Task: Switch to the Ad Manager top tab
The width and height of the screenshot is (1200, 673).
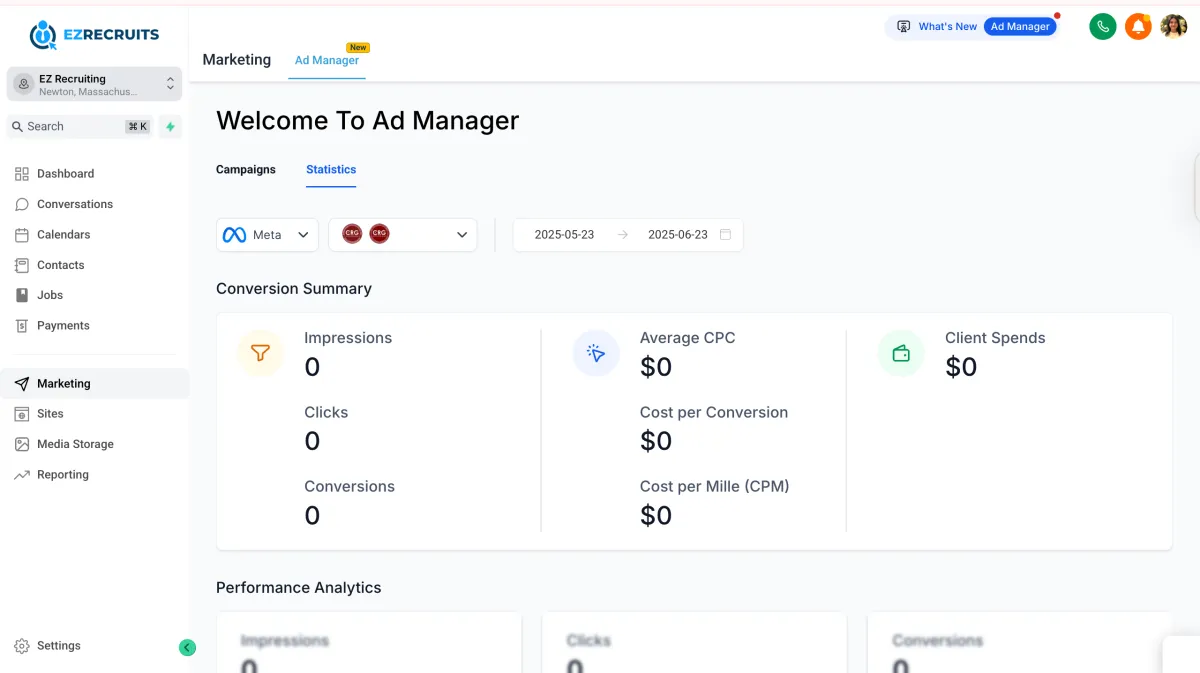Action: click(x=327, y=60)
